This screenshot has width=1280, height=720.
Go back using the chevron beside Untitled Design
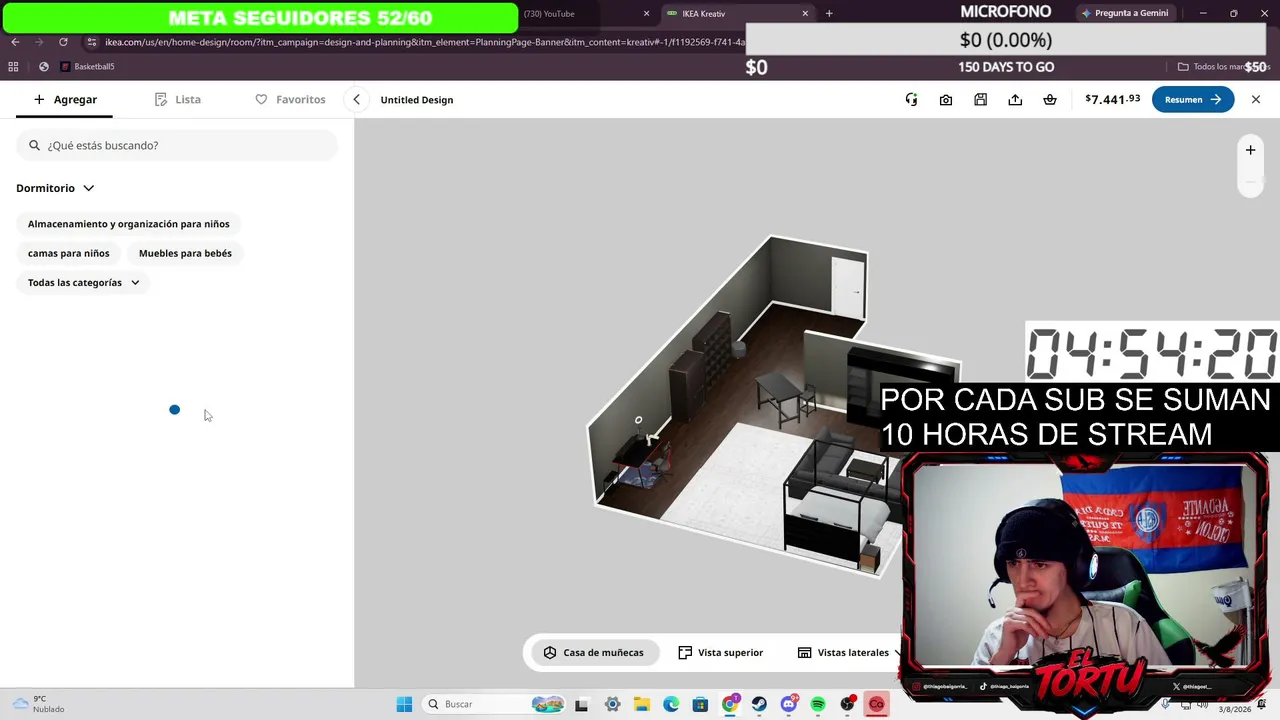pos(356,100)
